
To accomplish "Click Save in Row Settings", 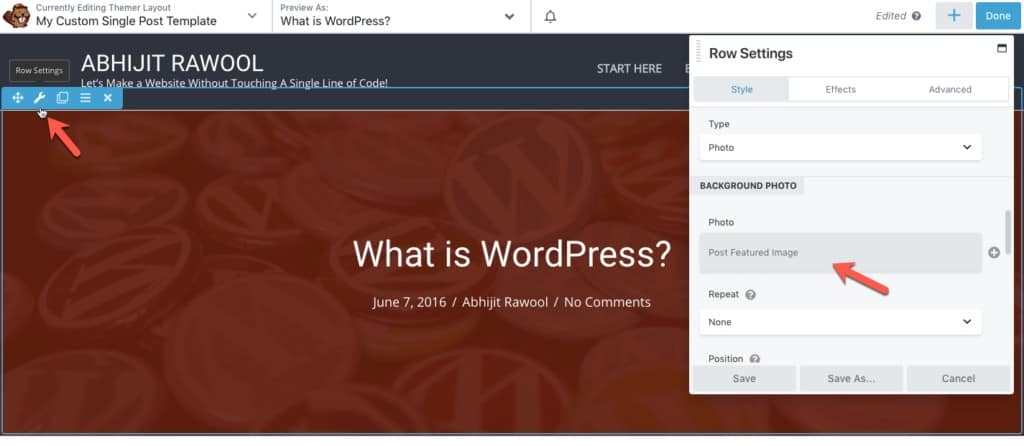I will (x=744, y=379).
